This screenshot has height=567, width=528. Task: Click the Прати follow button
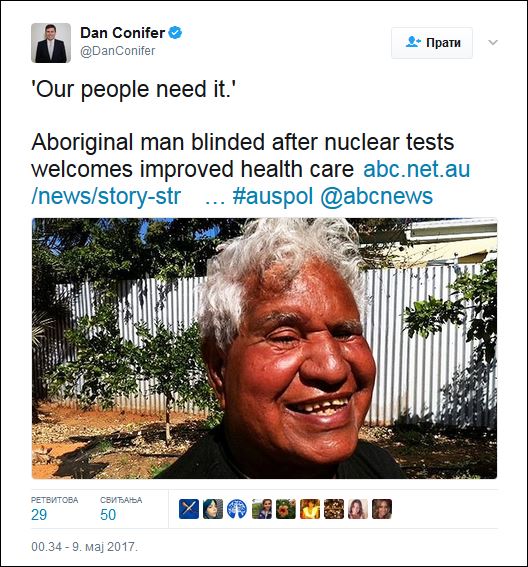click(432, 43)
